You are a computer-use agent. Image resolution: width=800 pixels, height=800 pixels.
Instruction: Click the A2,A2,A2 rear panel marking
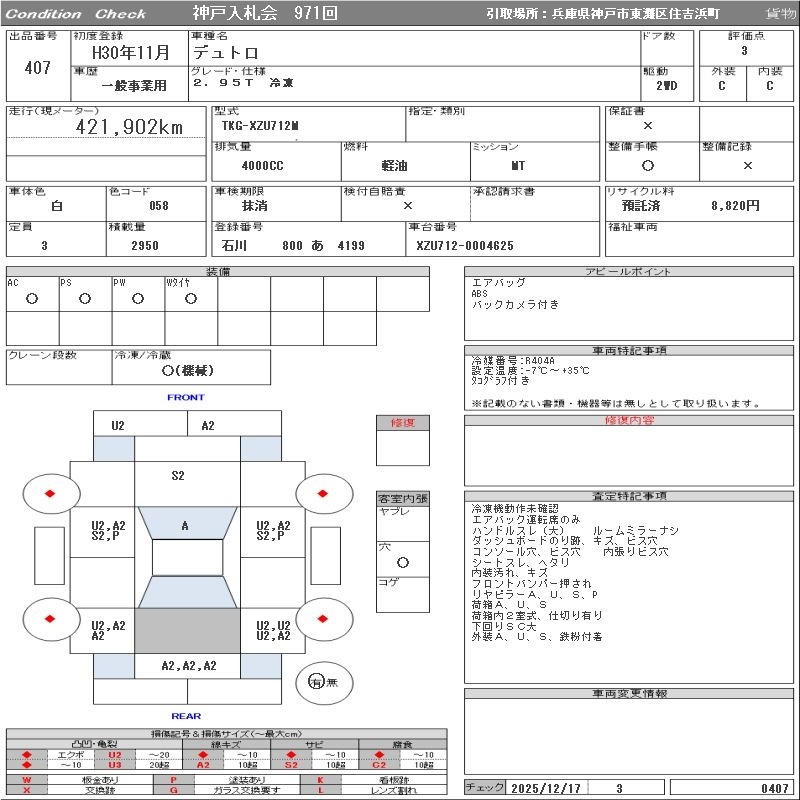tap(188, 665)
